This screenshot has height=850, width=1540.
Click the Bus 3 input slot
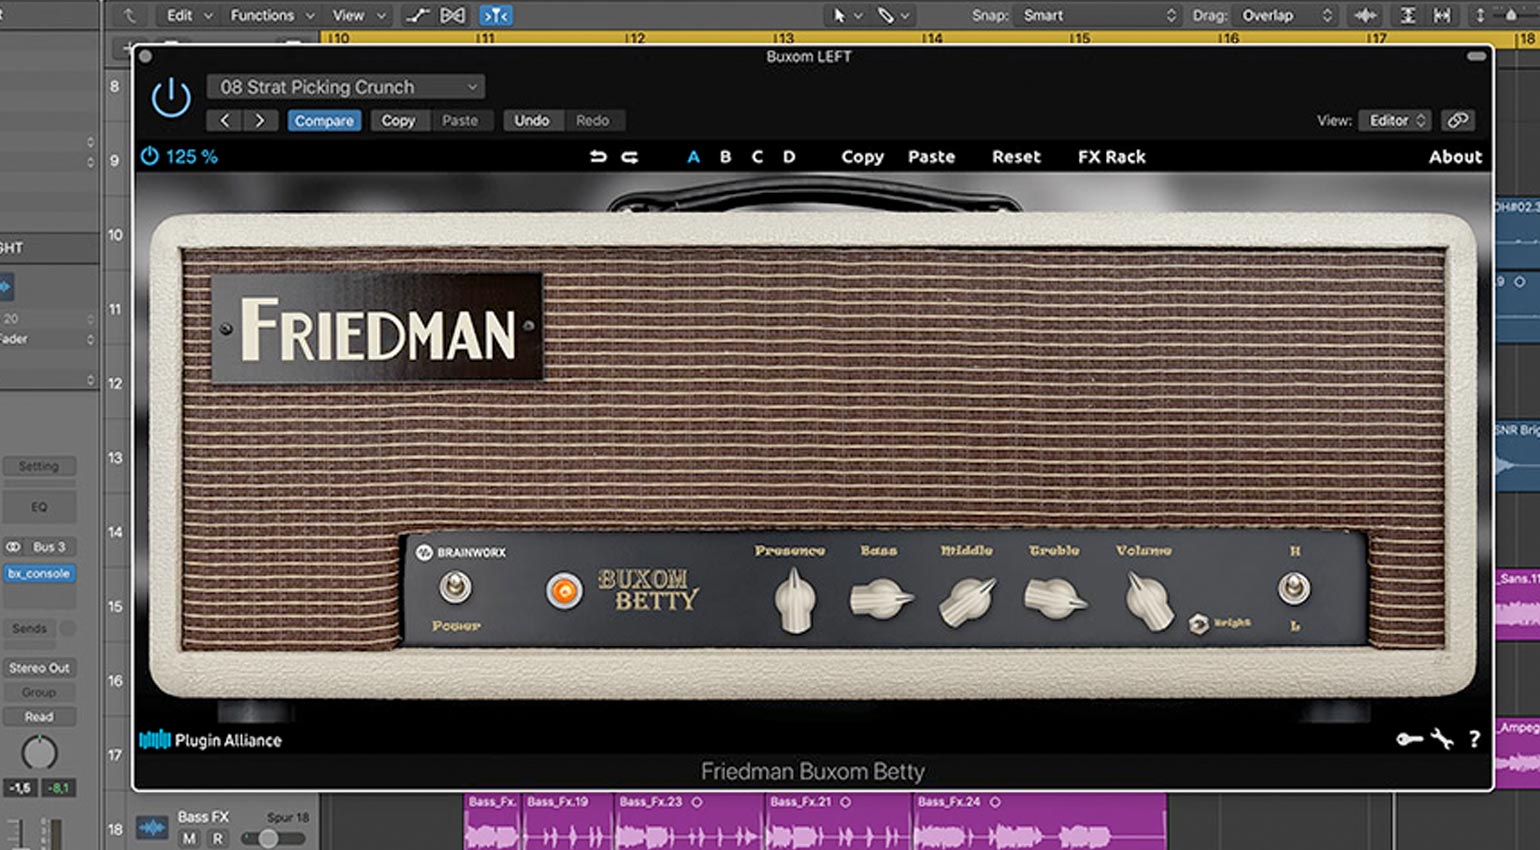(x=50, y=547)
